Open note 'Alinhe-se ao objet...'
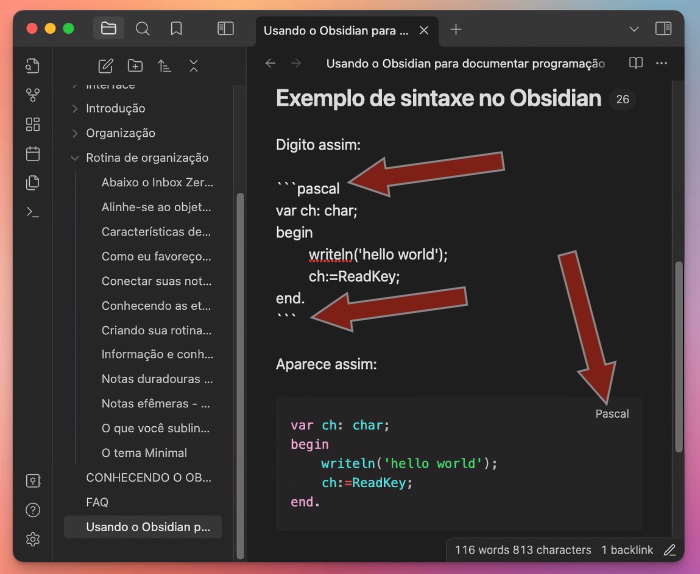 (156, 207)
